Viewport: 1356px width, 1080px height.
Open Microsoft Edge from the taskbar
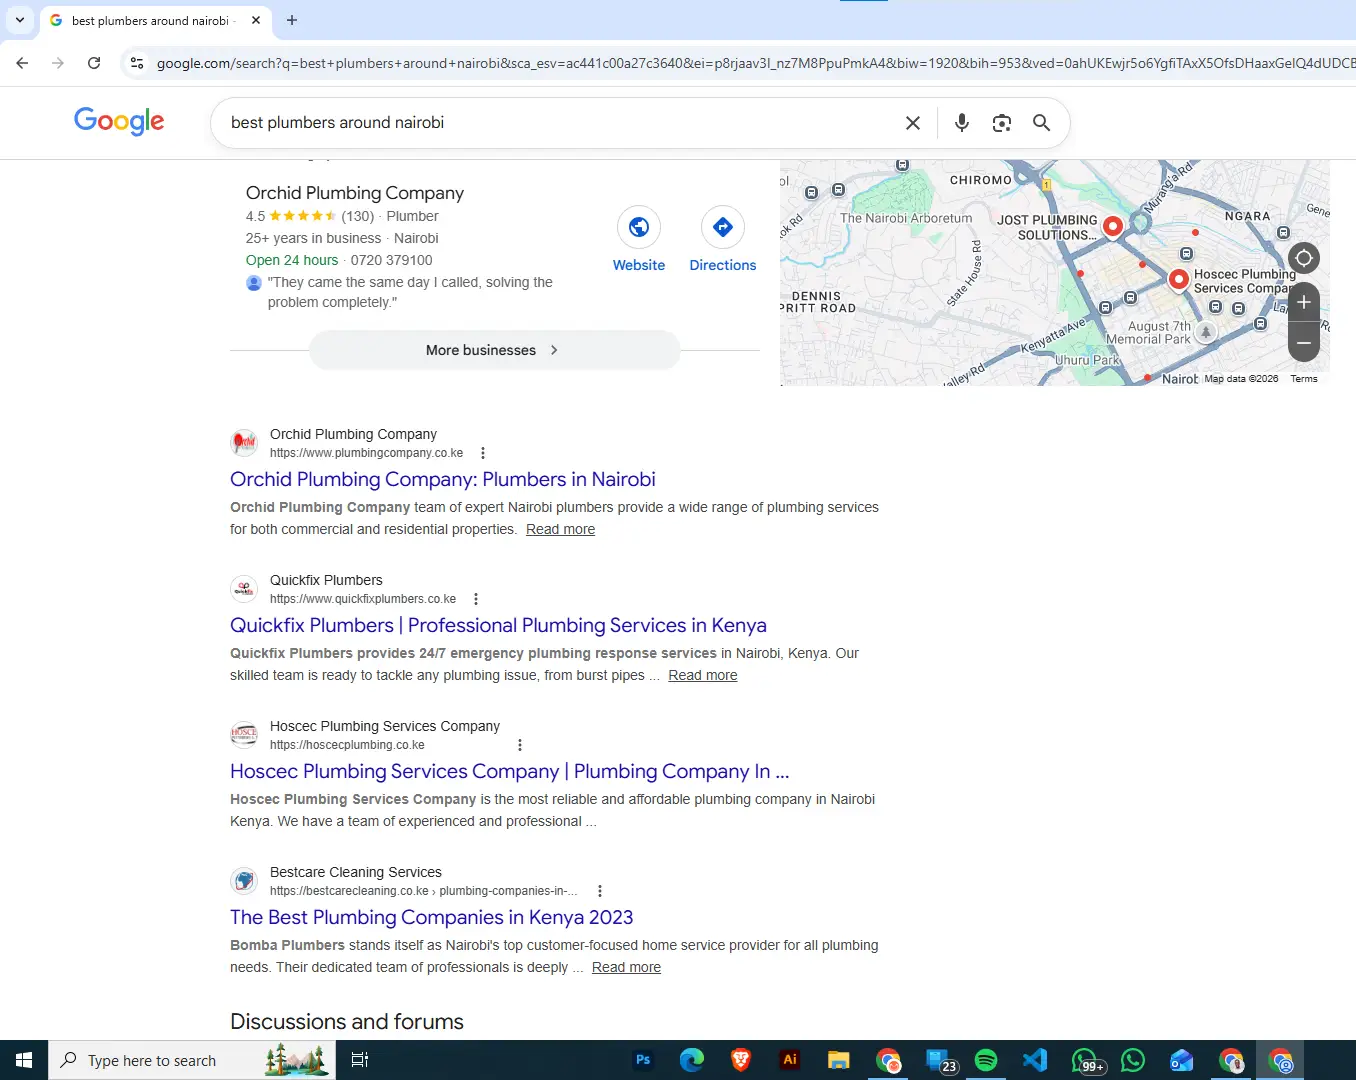click(x=692, y=1060)
